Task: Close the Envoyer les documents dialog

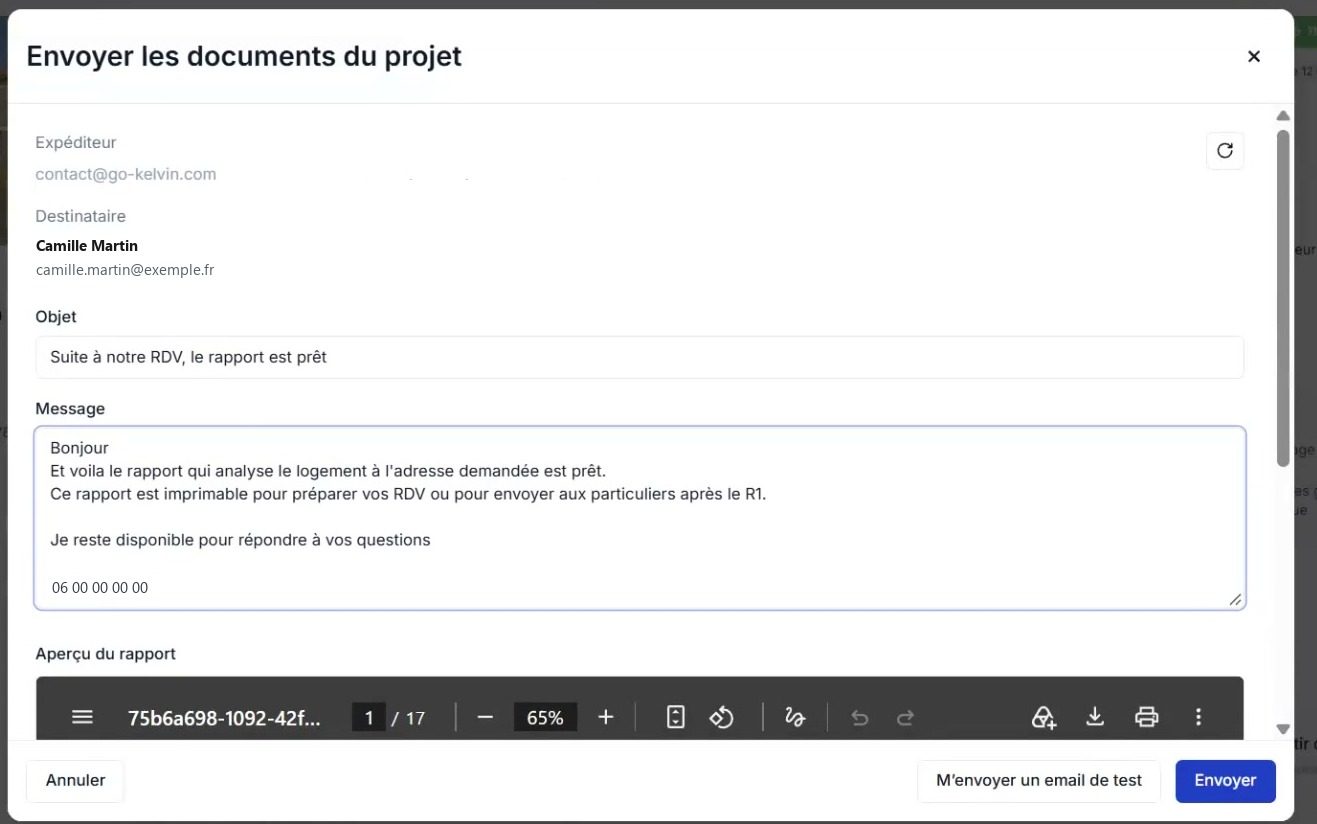Action: click(x=1254, y=57)
